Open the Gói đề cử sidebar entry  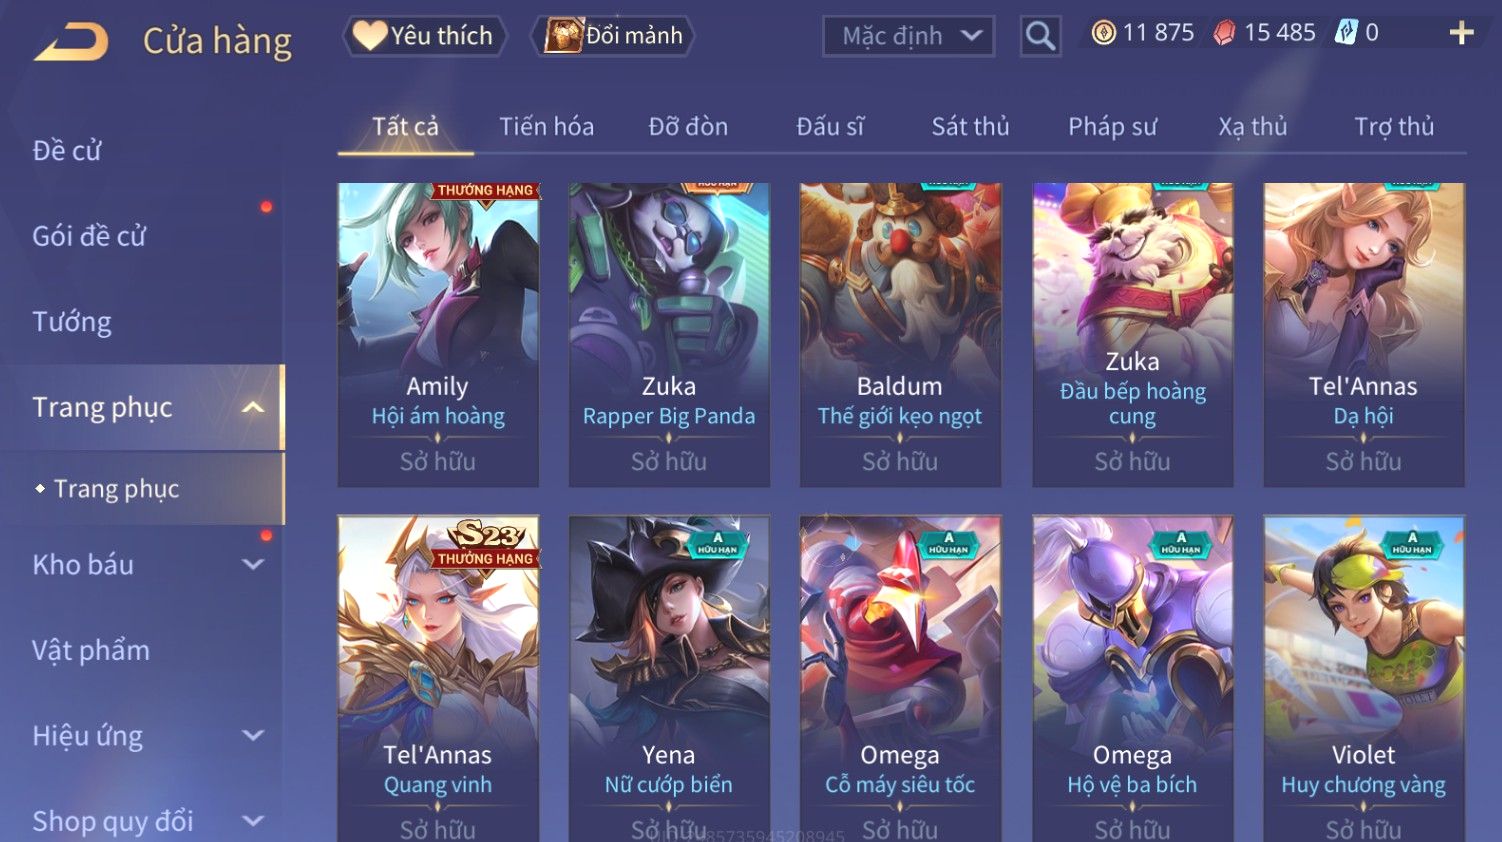[89, 236]
